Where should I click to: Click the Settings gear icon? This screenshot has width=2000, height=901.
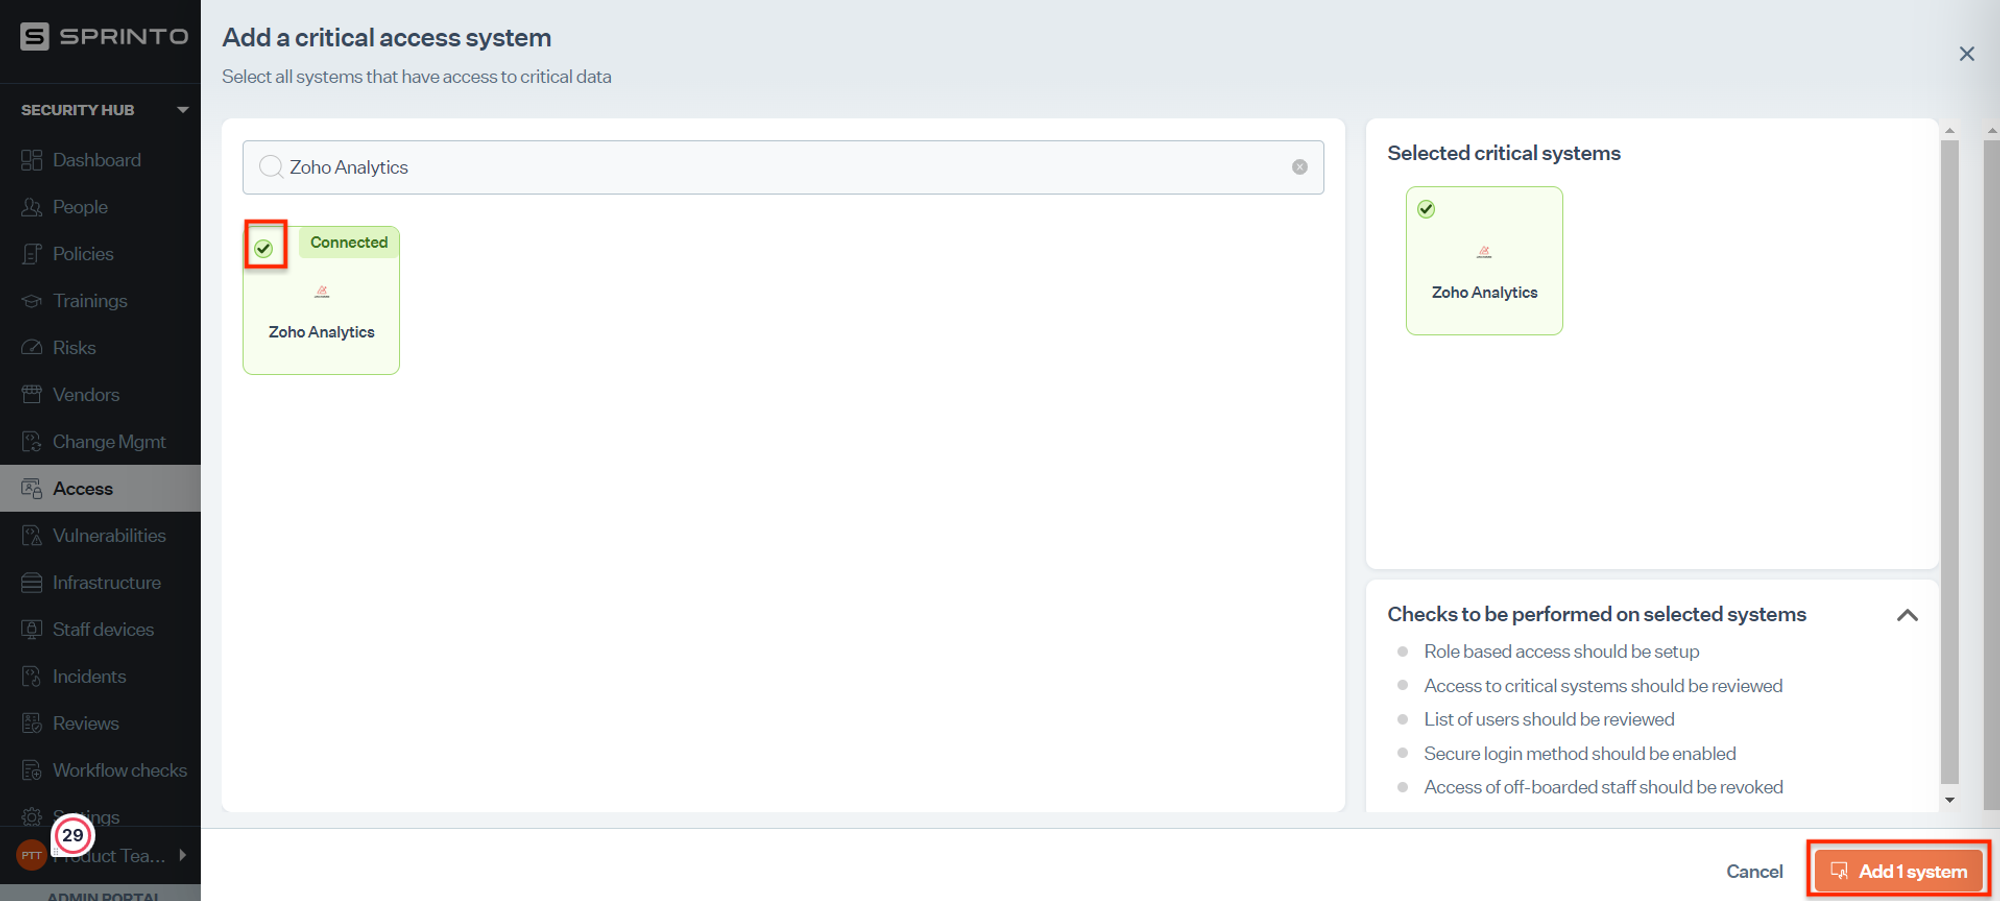32,817
